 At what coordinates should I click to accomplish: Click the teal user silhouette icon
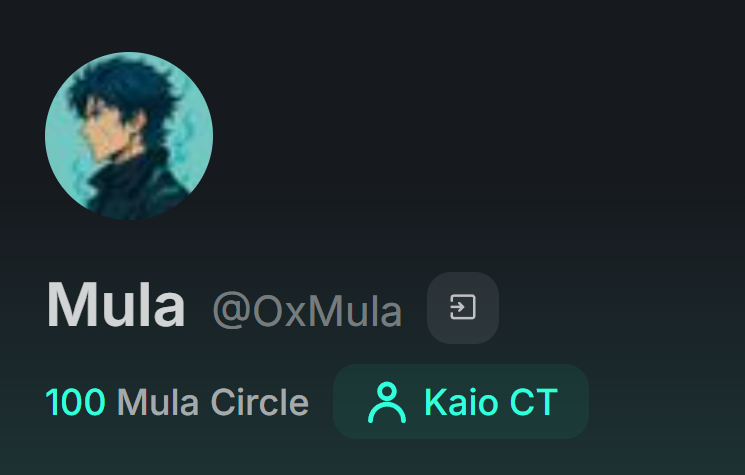point(387,402)
